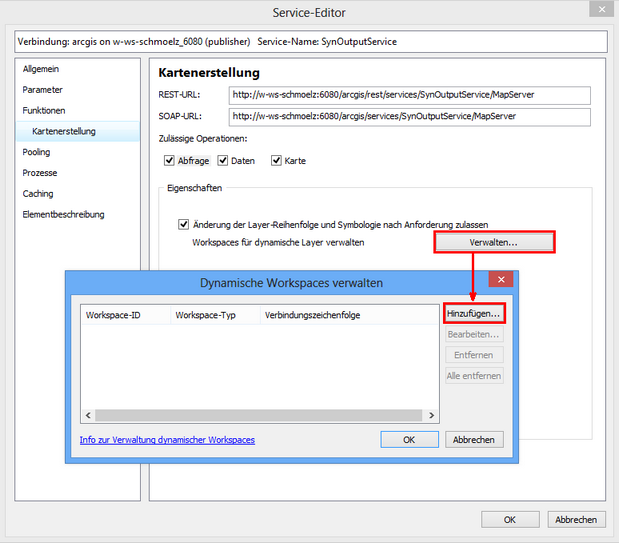Open Info zur Verwaltung dynamischer Workspaces link
This screenshot has height=543, width=619.
pyautogui.click(x=167, y=440)
